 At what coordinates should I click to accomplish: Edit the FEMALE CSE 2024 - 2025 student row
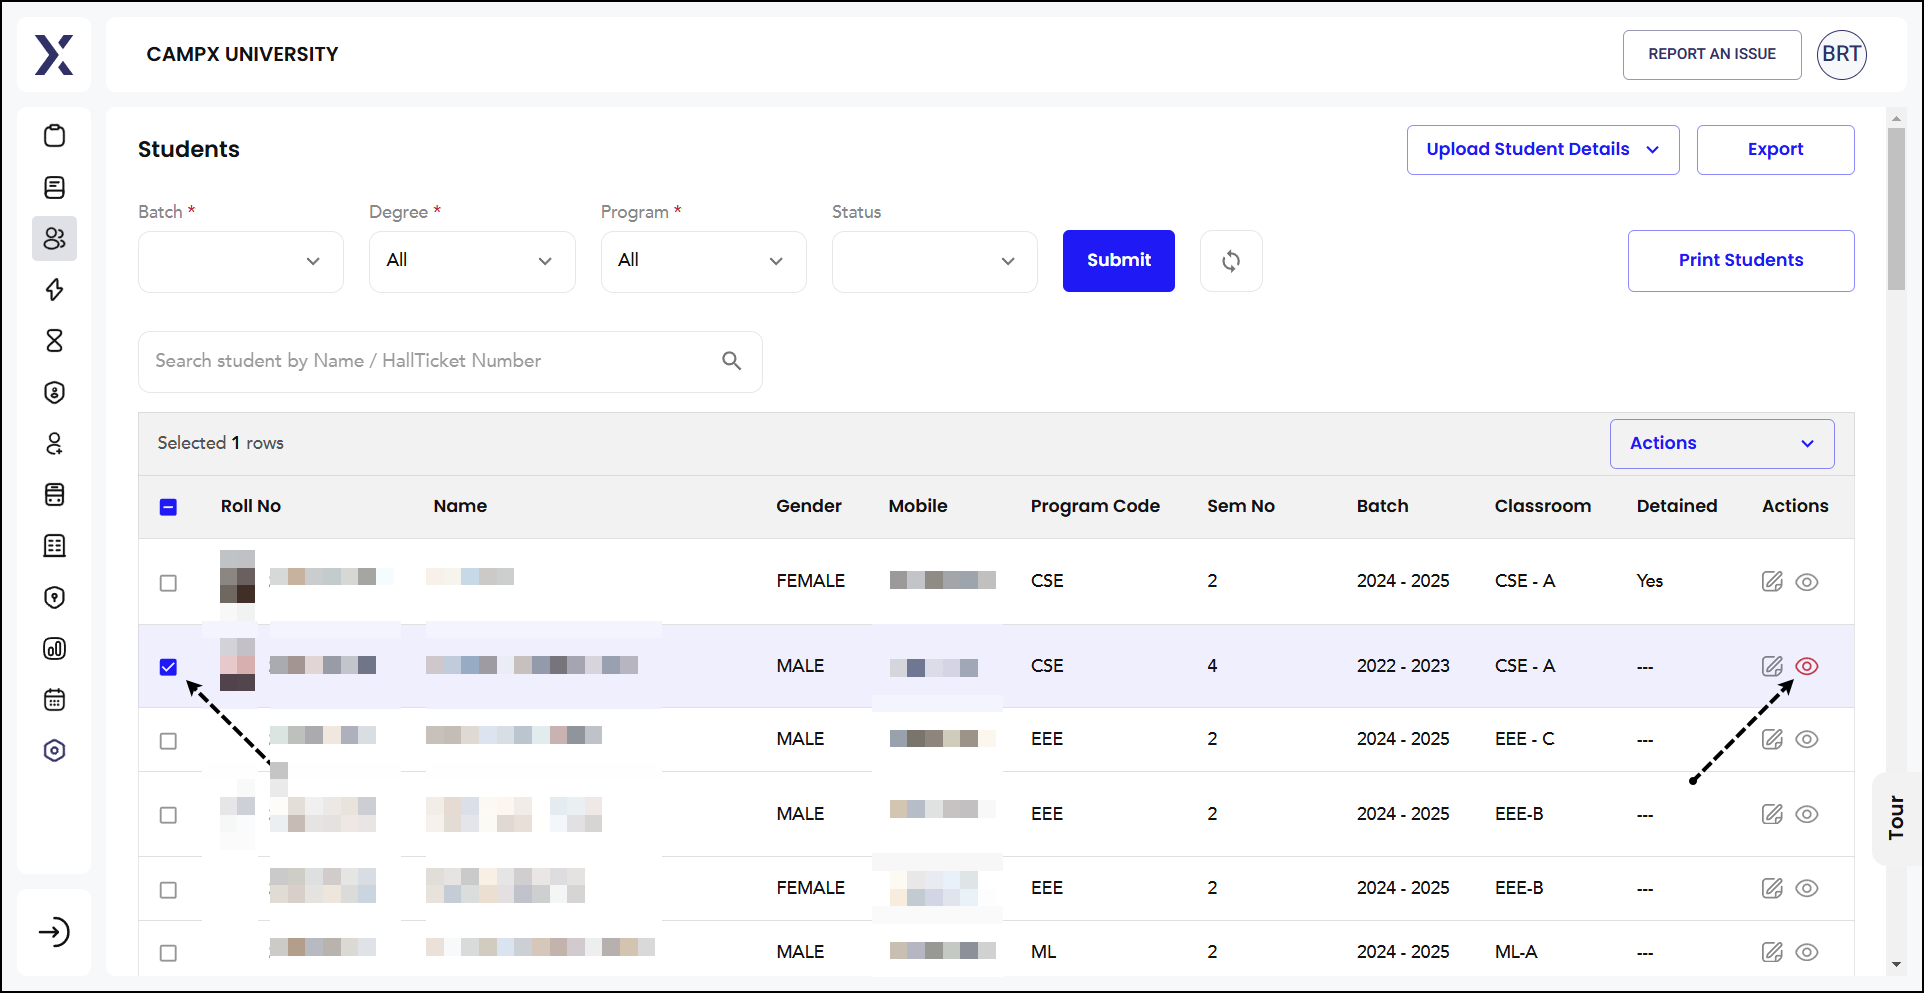(1772, 581)
